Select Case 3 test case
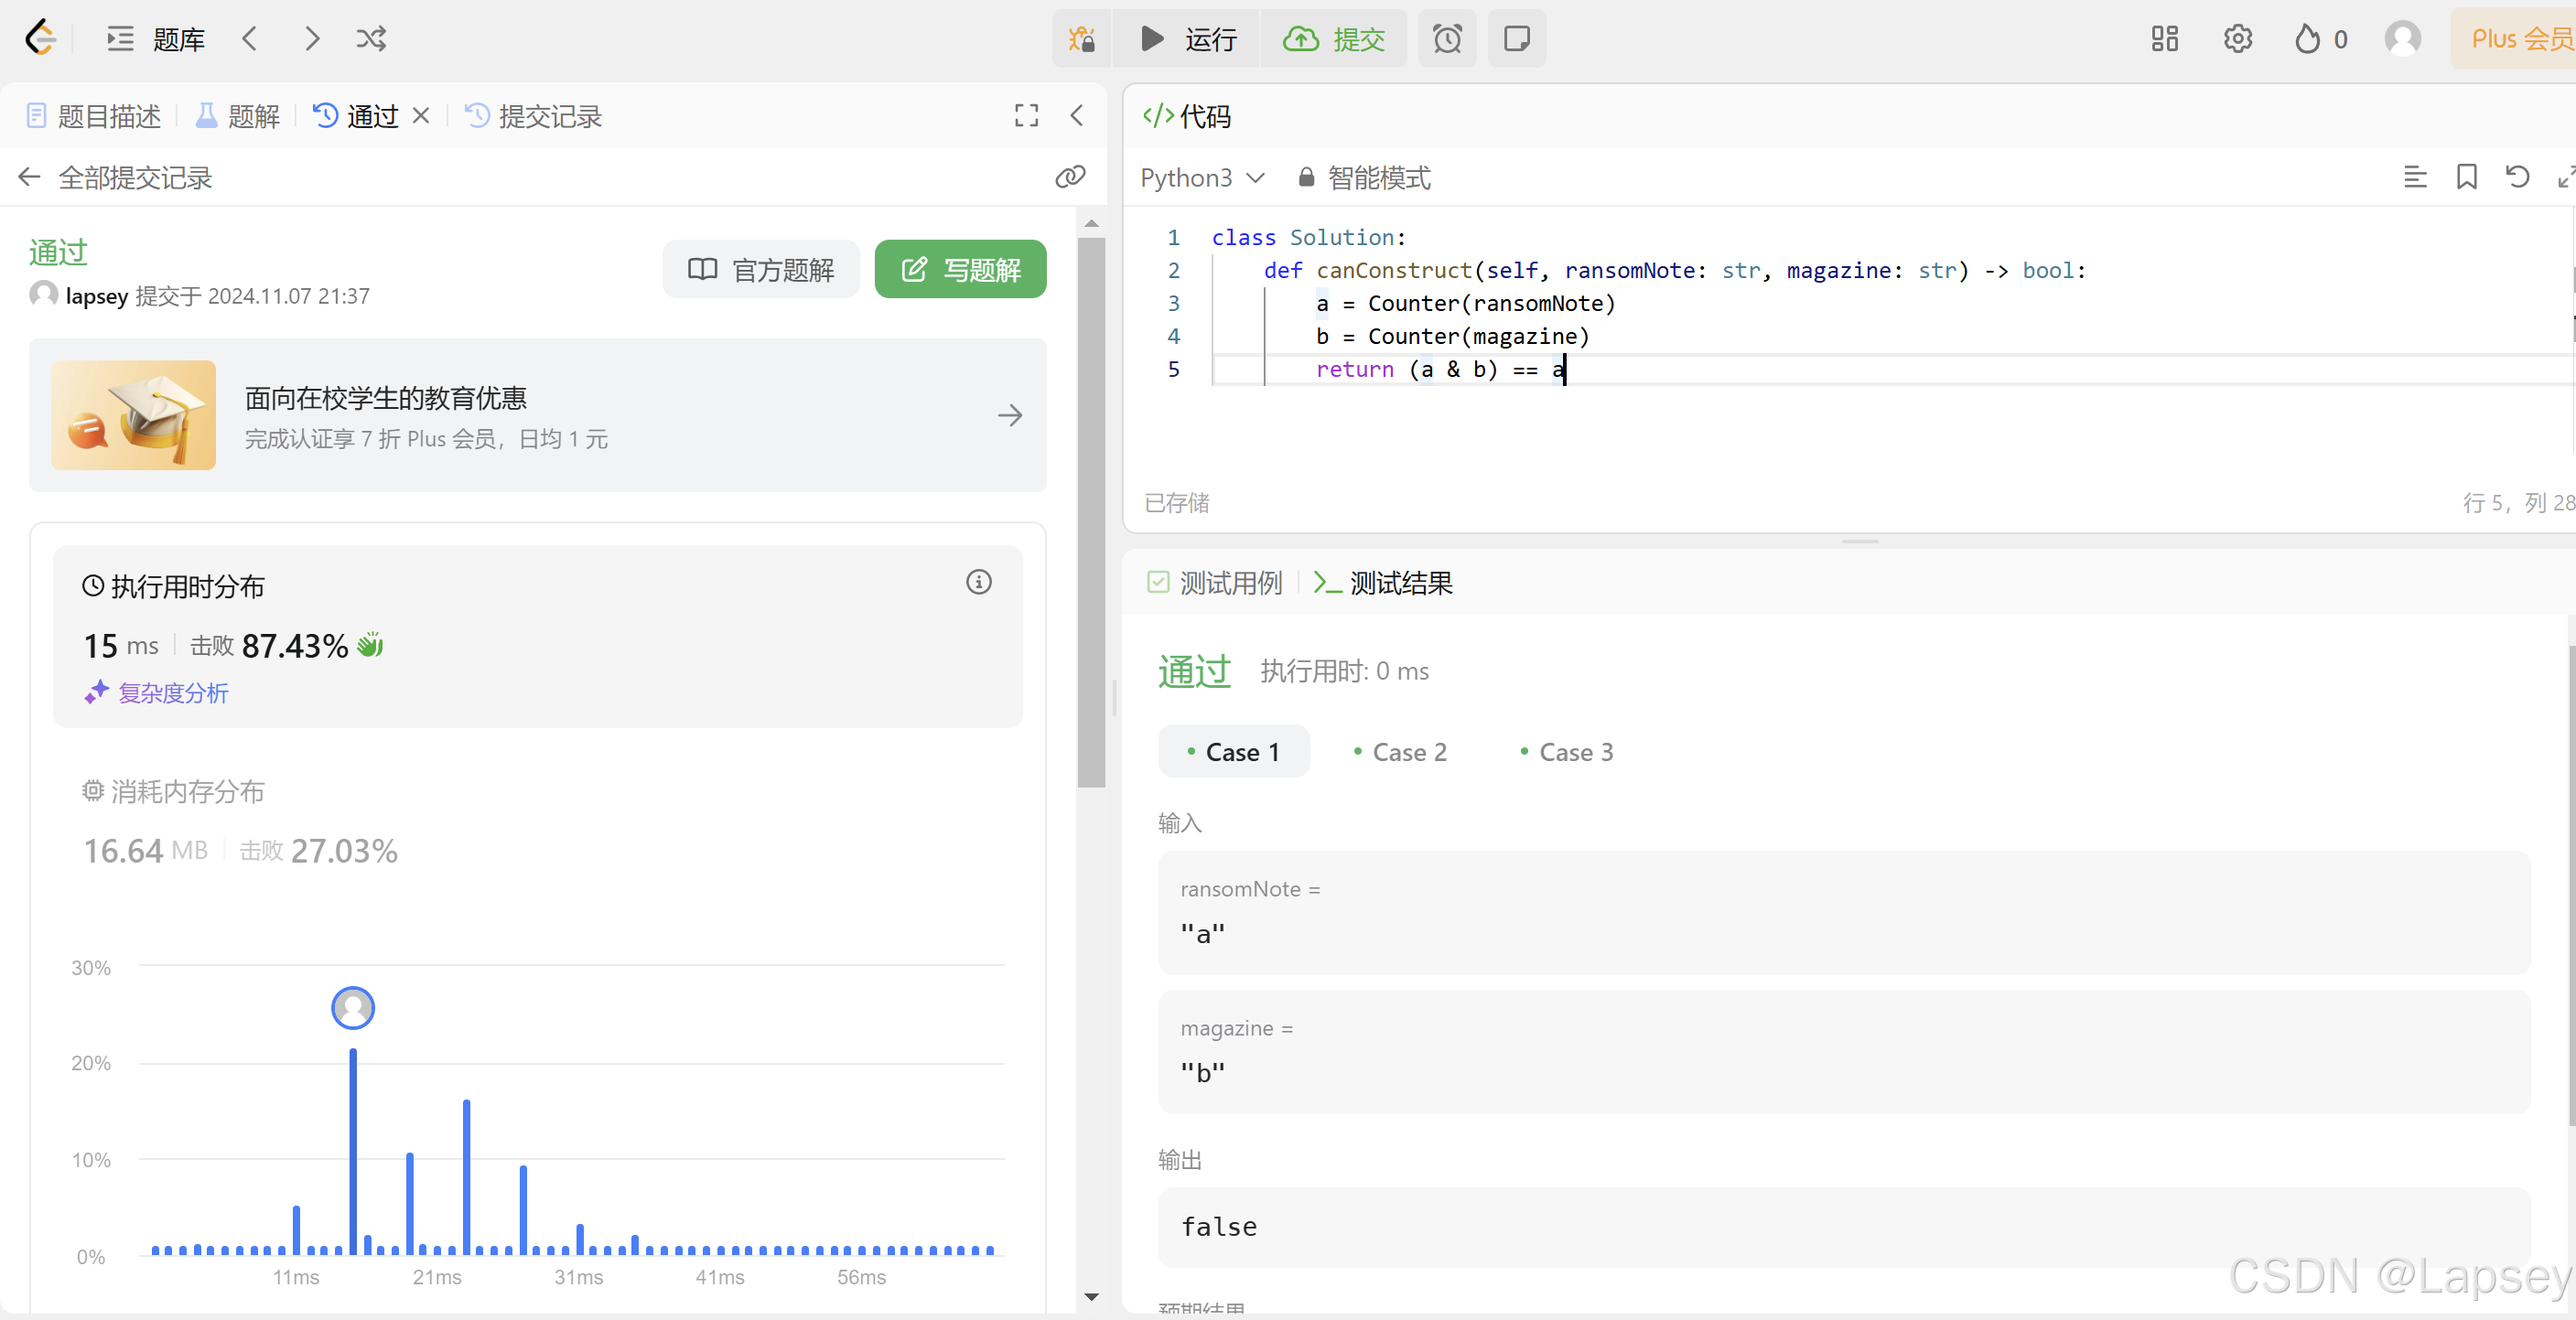Screen dimensions: 2576x1320 tap(1566, 752)
